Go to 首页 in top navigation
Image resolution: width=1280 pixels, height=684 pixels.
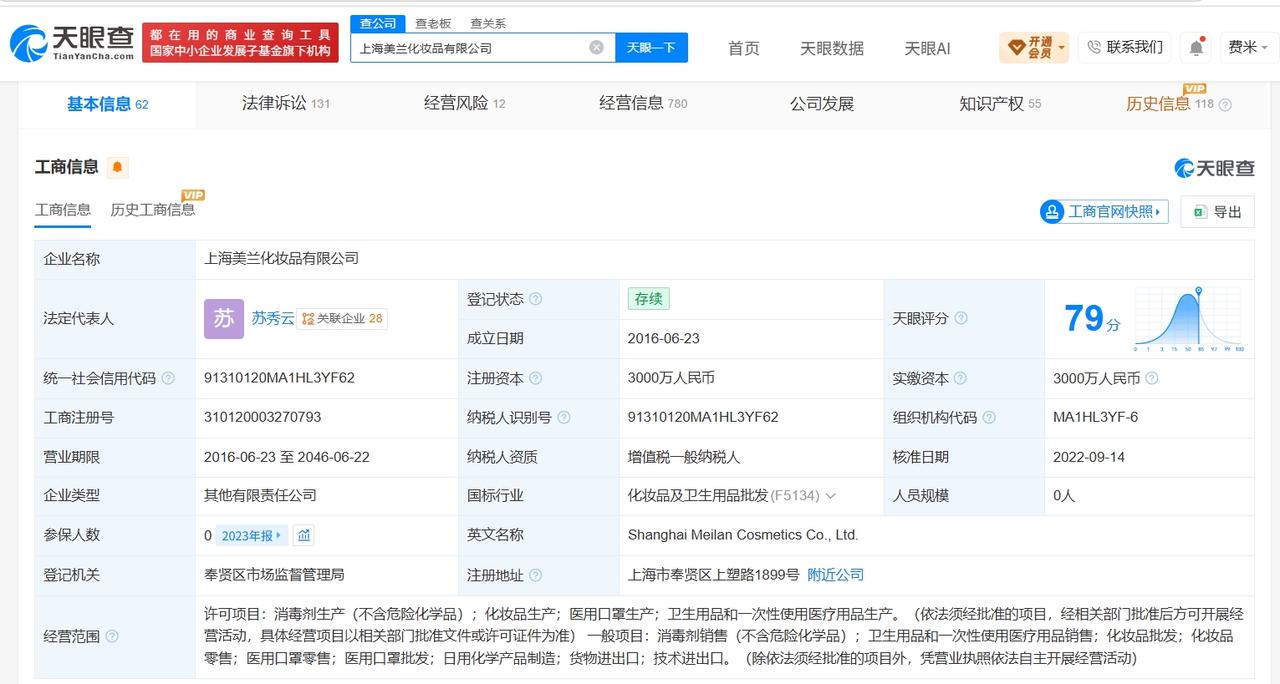743,48
